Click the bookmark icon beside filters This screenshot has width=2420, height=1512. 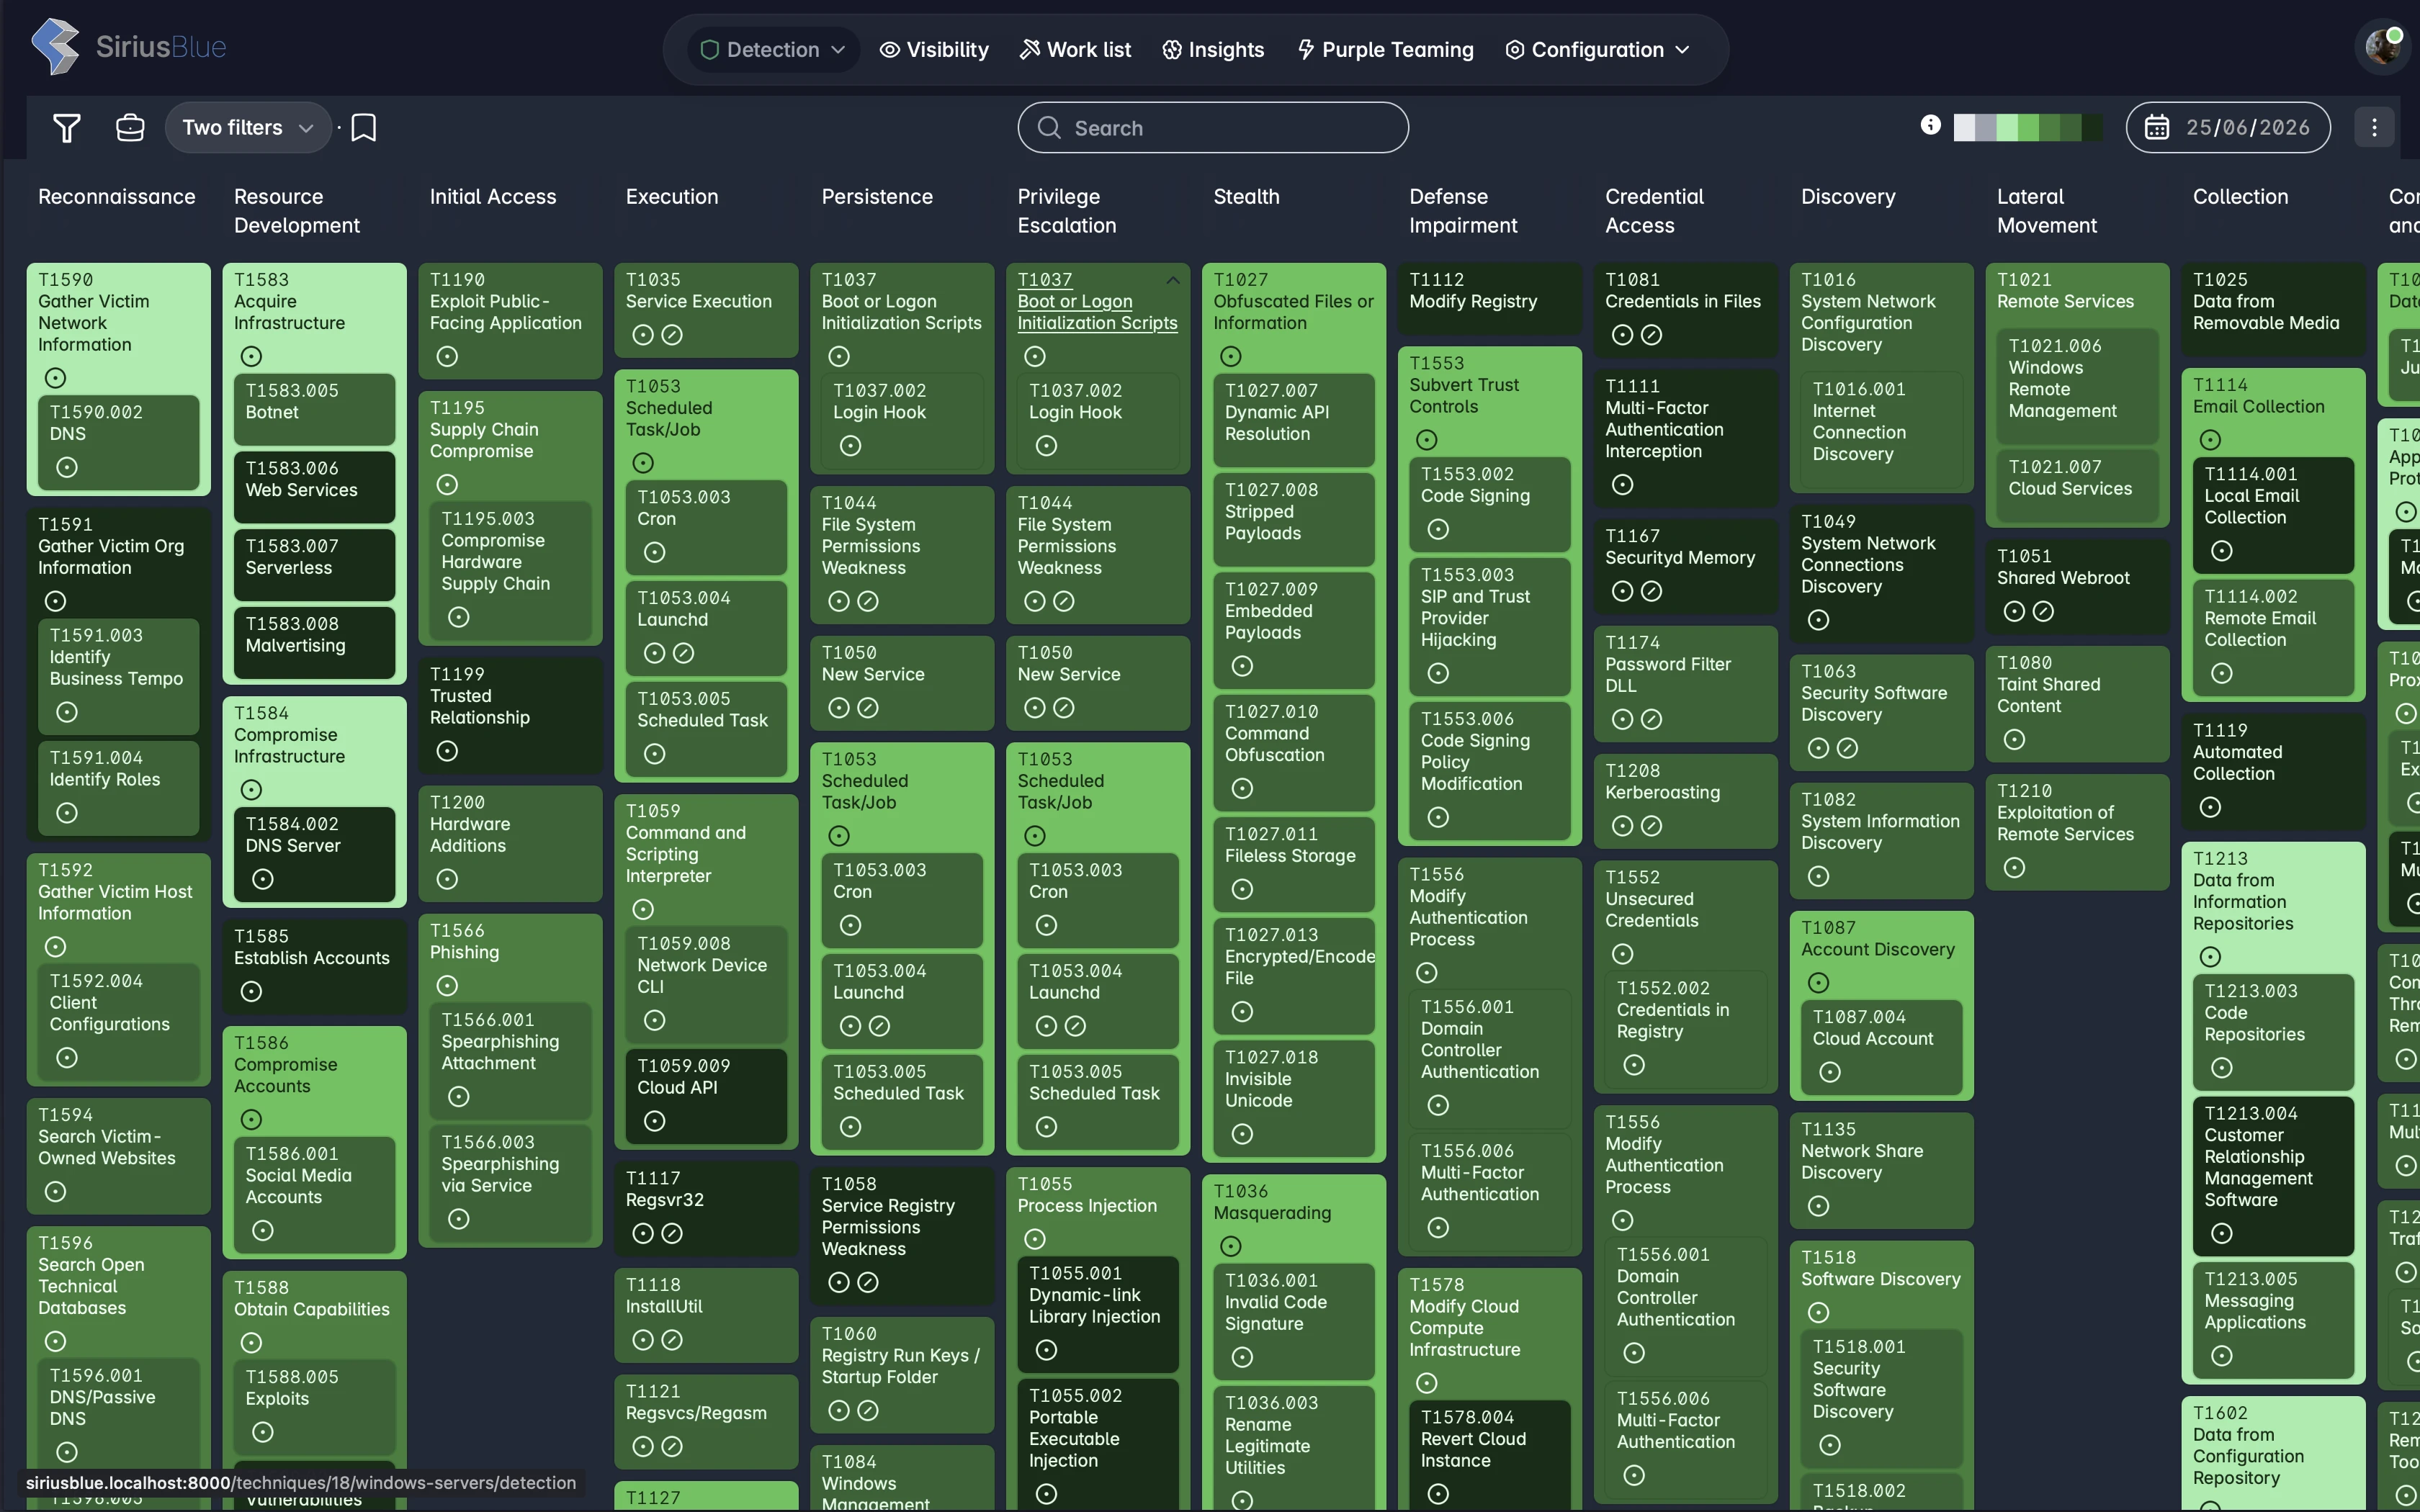click(x=364, y=128)
